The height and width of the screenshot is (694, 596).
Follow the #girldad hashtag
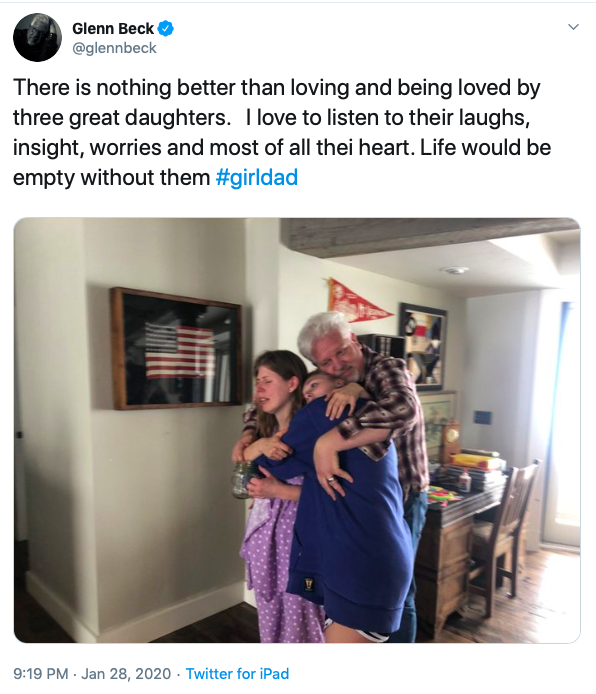coord(257,177)
